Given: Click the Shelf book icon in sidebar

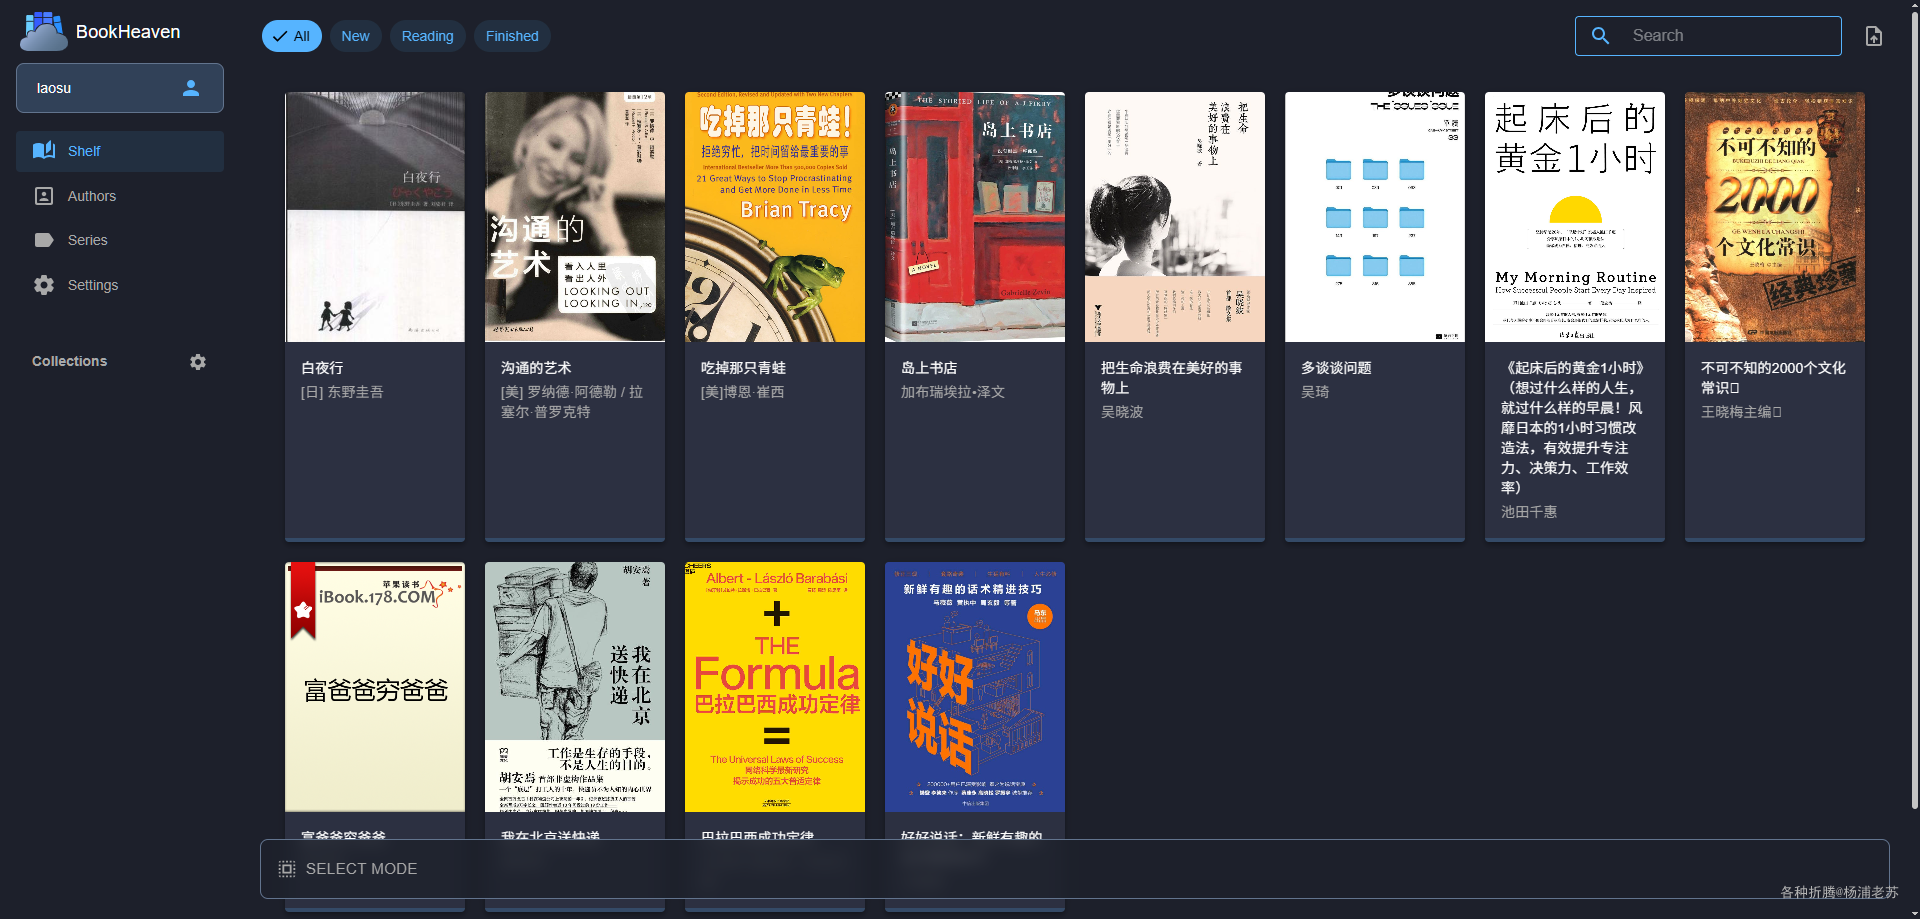Looking at the screenshot, I should 44,151.
